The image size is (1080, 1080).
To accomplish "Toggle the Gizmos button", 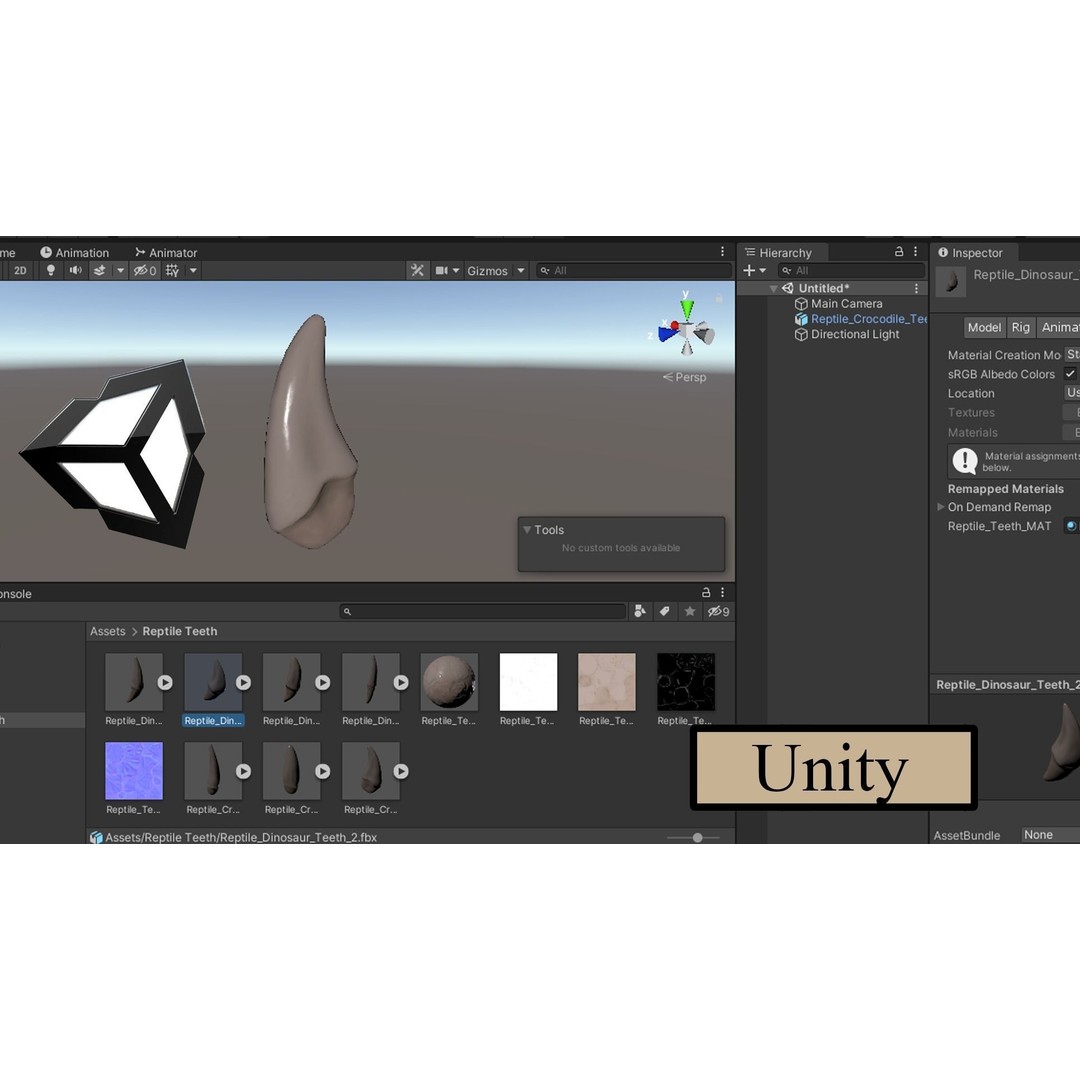I will (x=487, y=271).
